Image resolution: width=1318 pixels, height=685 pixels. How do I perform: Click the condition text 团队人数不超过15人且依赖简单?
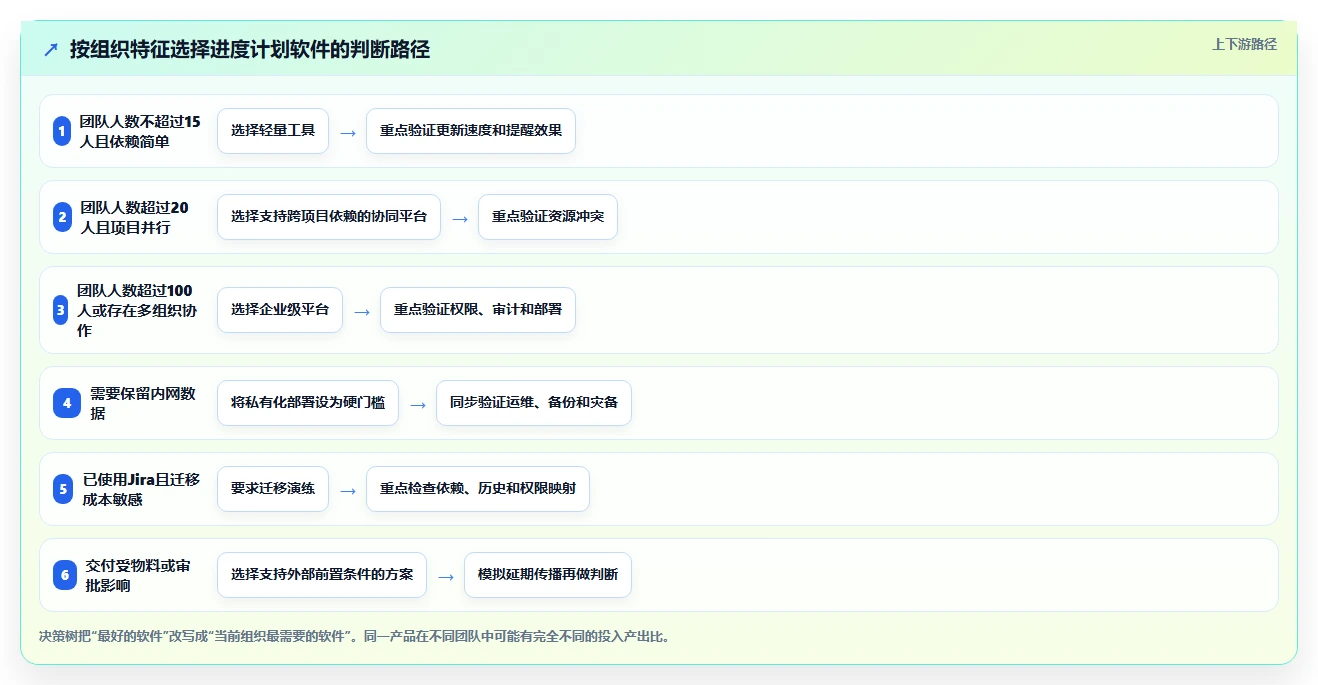(x=140, y=131)
